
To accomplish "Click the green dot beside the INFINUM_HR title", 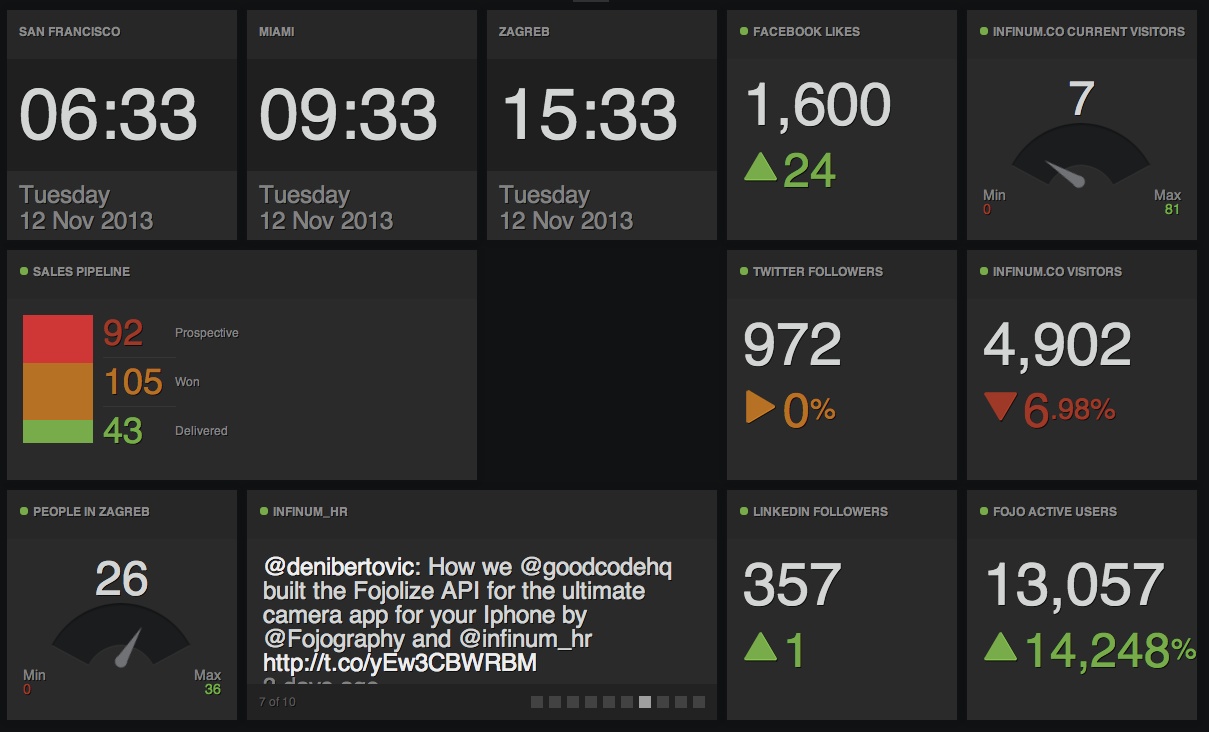I will pyautogui.click(x=263, y=511).
